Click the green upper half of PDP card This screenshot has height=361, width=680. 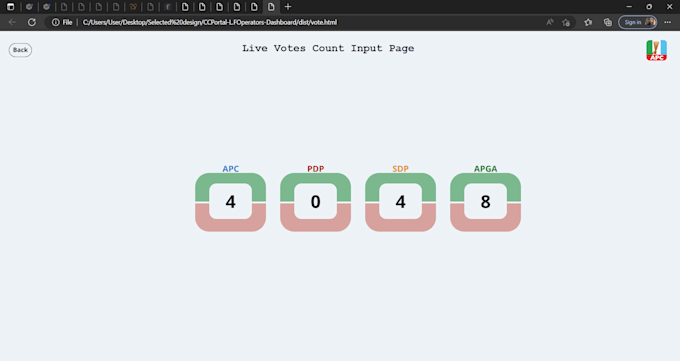[315, 179]
